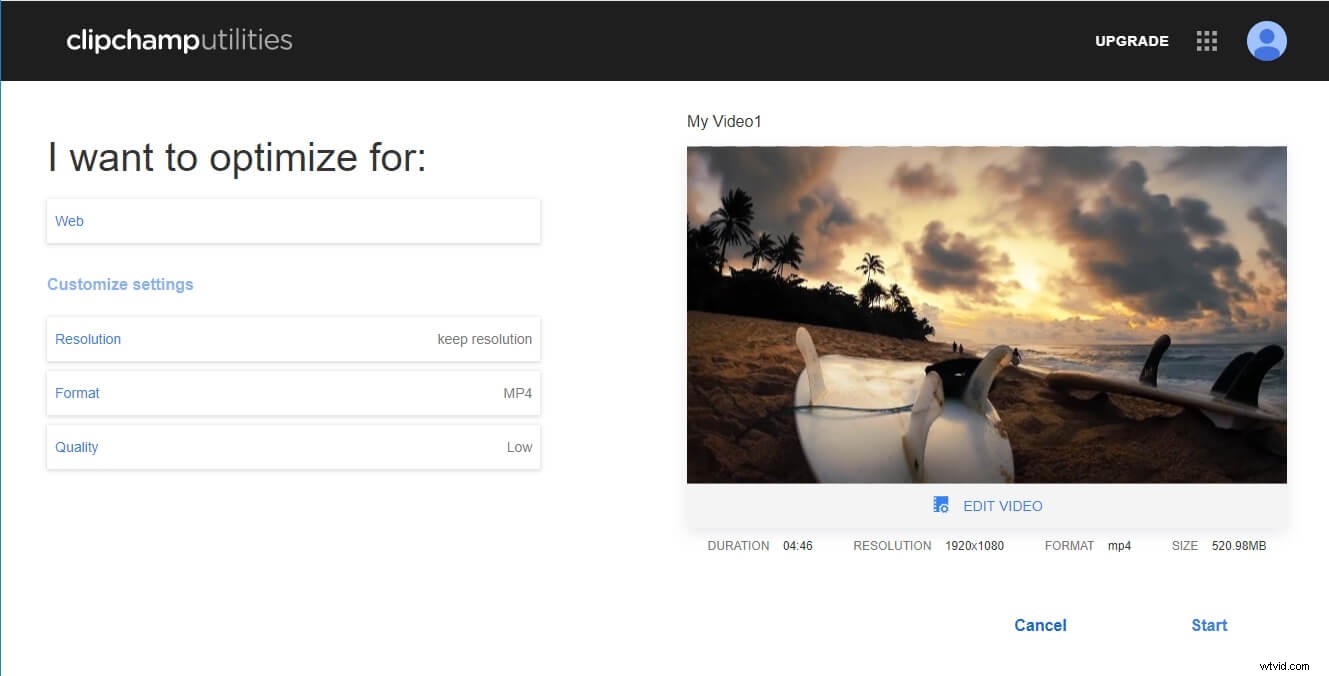Click the DURATION value 04:46
The width and height of the screenshot is (1329, 676).
(x=797, y=545)
